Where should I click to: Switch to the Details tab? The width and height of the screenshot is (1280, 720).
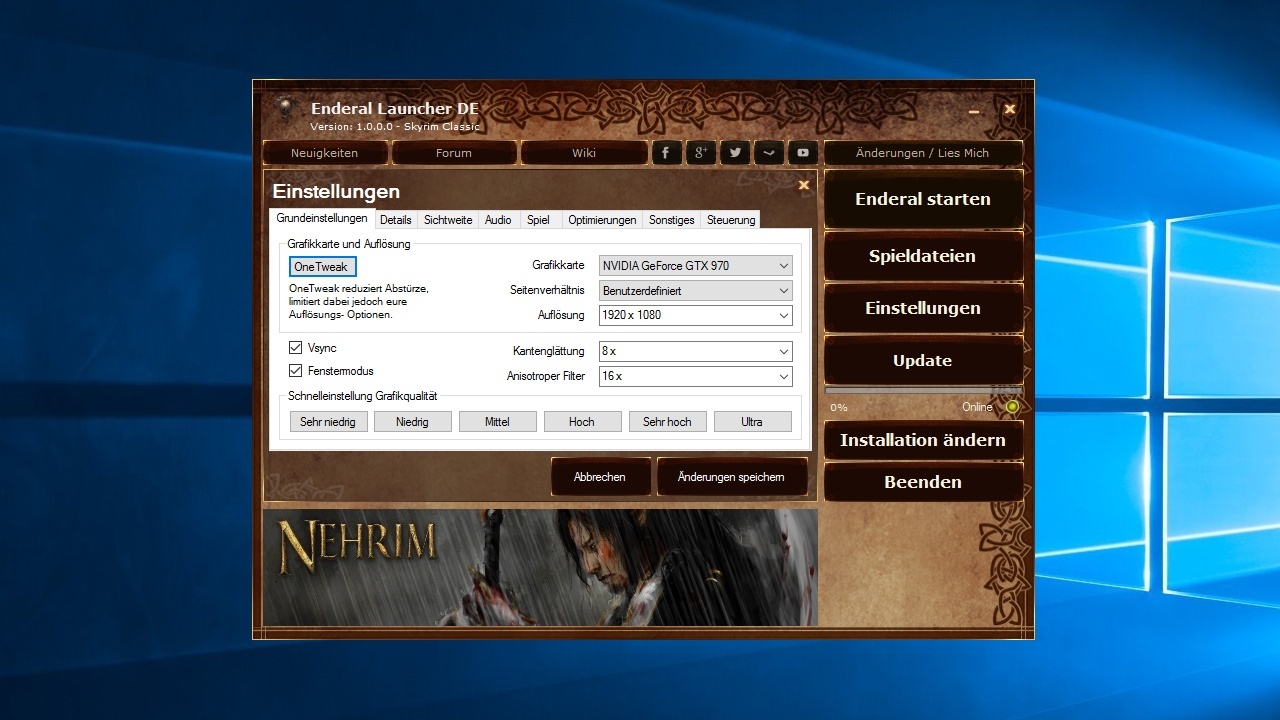(x=396, y=220)
